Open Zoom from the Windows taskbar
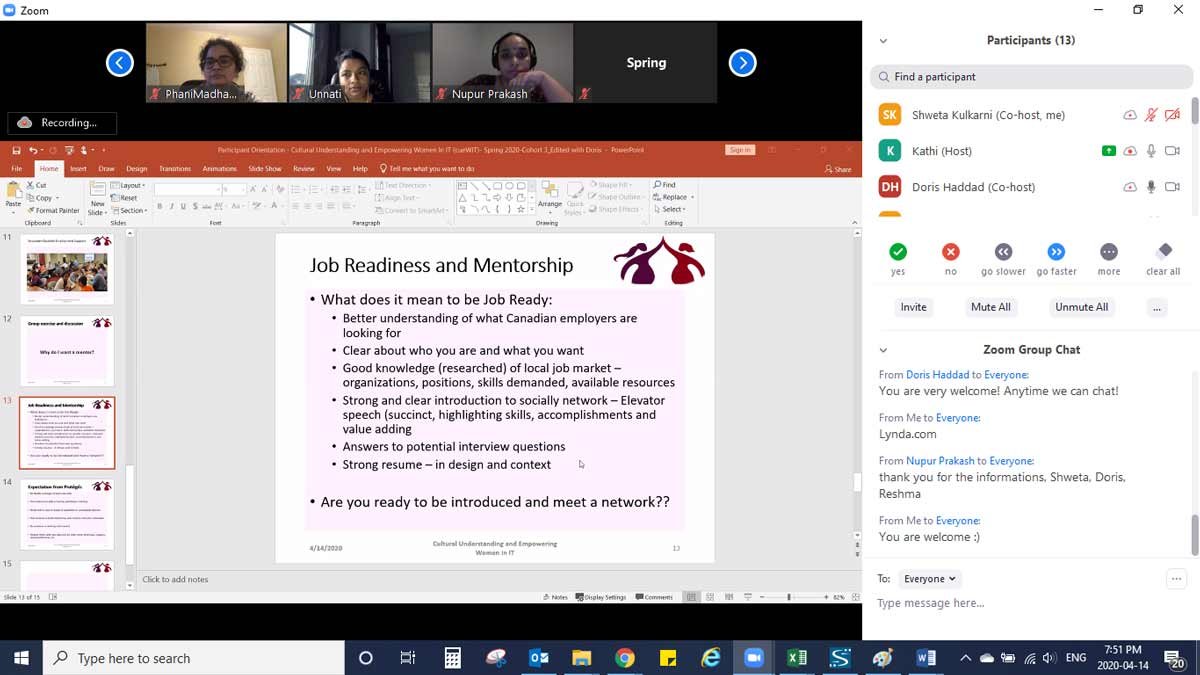 [x=753, y=658]
